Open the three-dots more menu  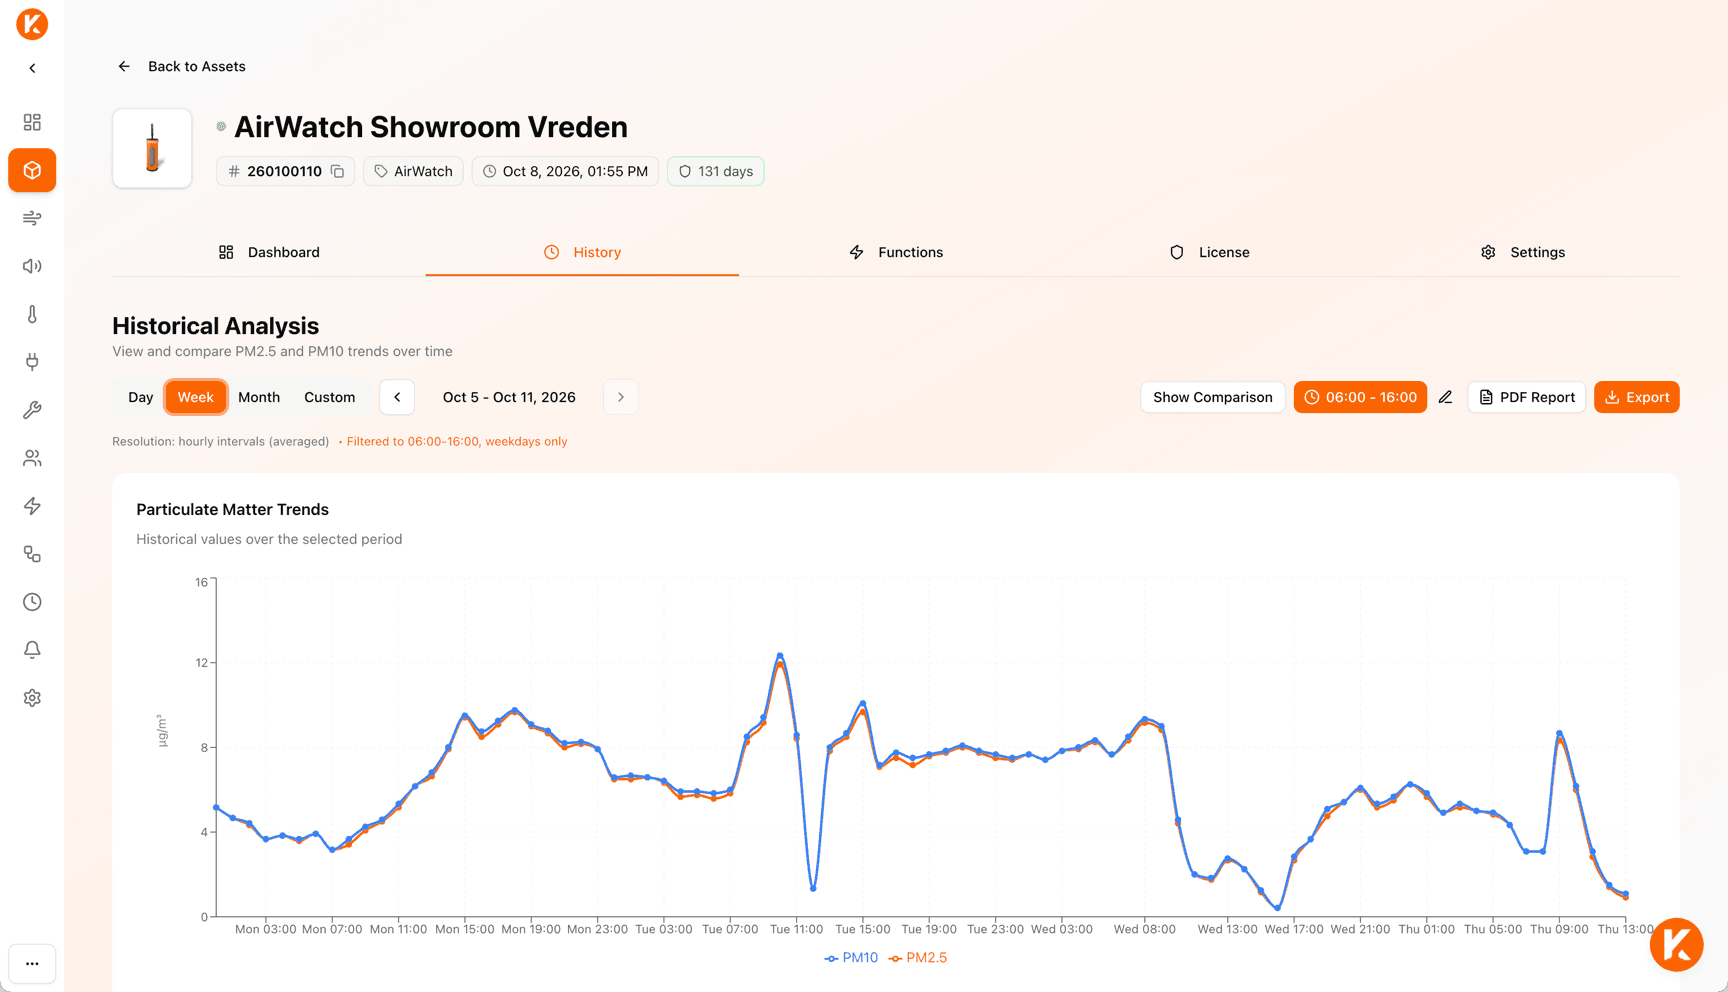32,964
